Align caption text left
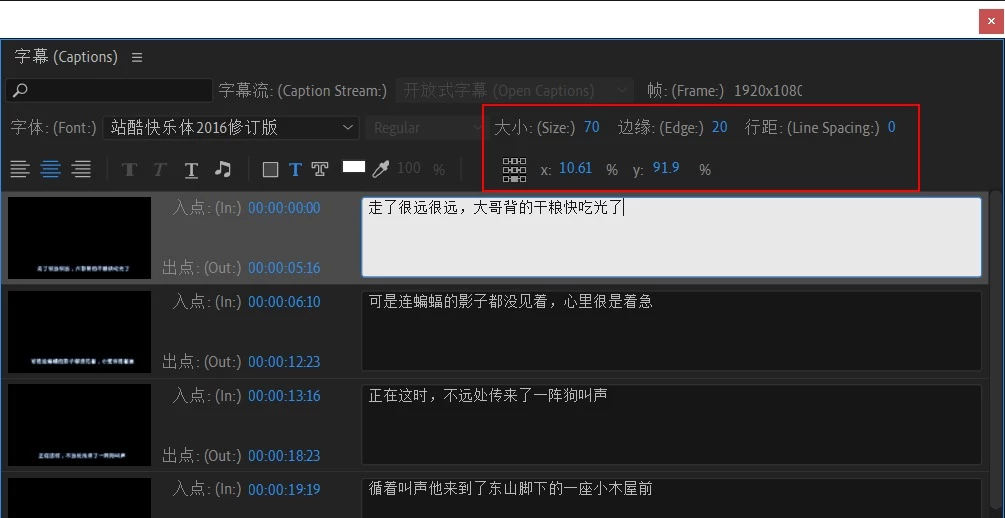Viewport: 1005px width, 518px height. tap(20, 169)
